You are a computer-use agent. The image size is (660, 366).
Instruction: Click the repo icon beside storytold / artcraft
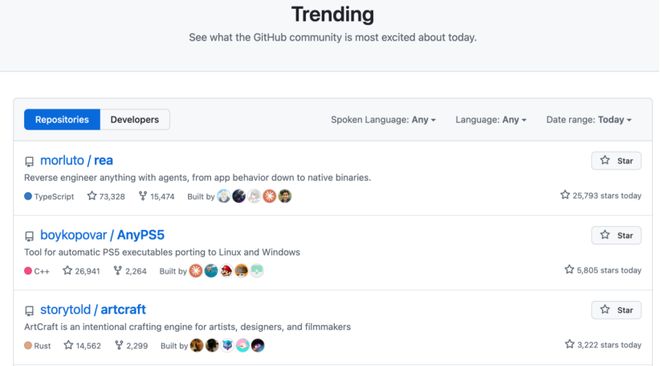(x=29, y=311)
